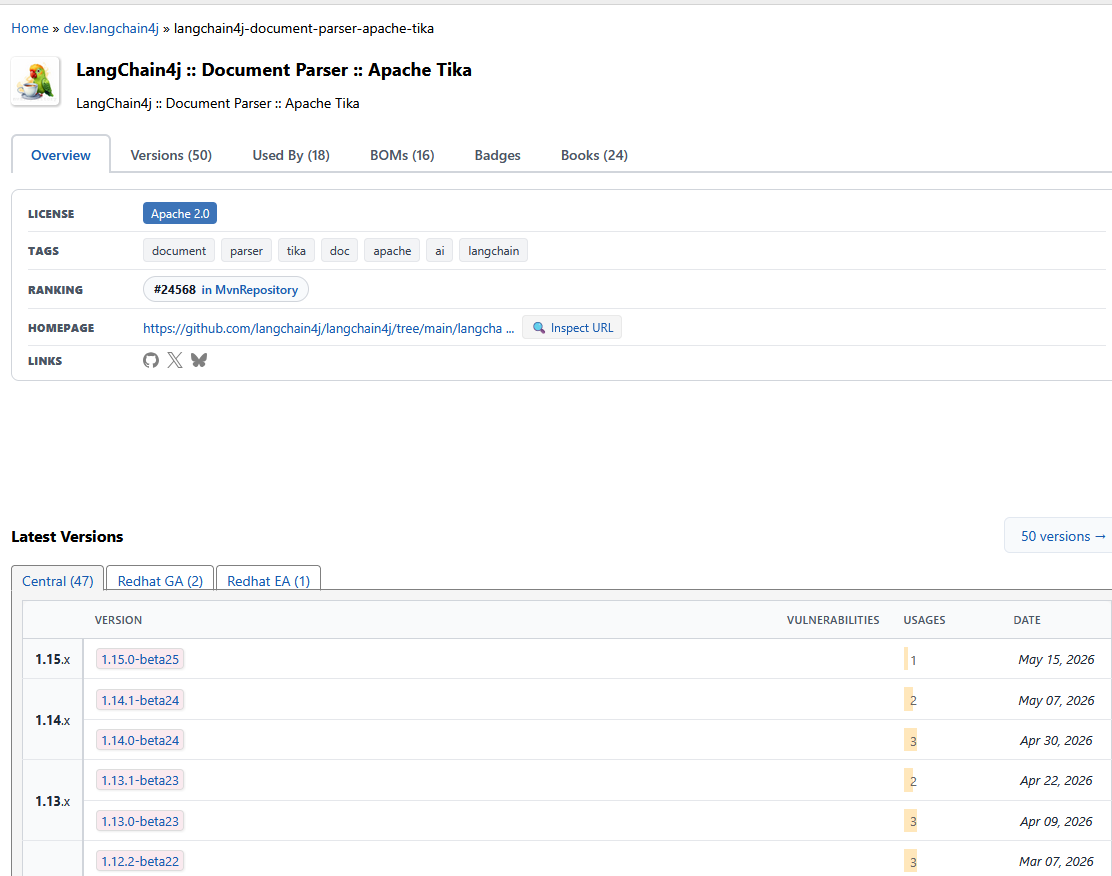Open the GitHub homepage URL link
The width and height of the screenshot is (1112, 876).
coord(328,328)
